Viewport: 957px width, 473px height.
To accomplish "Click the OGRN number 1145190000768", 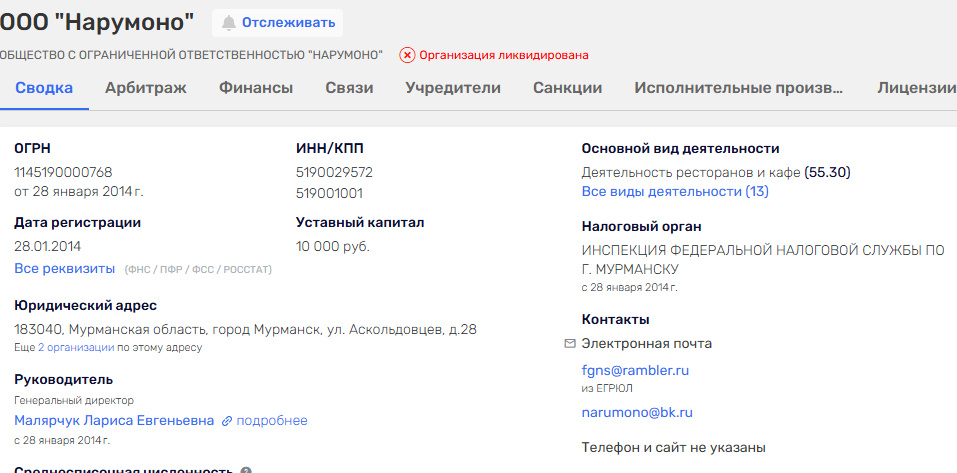I will pyautogui.click(x=63, y=173).
